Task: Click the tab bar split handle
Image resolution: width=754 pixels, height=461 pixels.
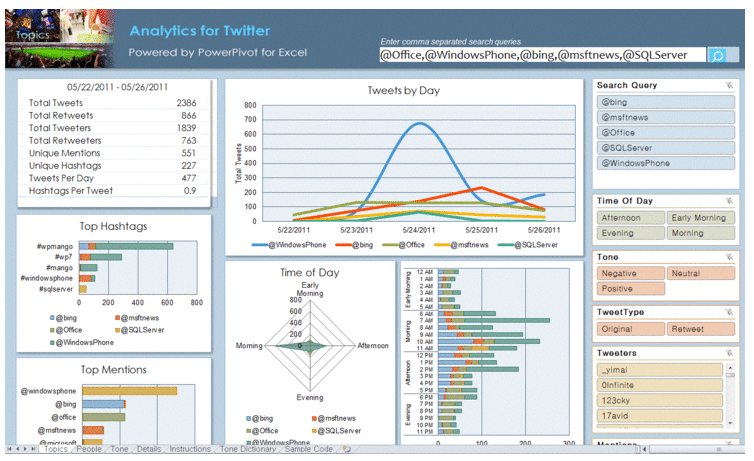Action: tap(638, 449)
